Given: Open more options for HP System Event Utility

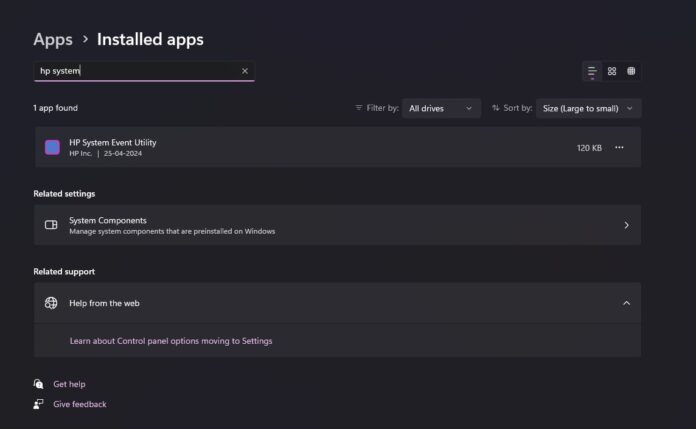Looking at the screenshot, I should pos(619,148).
